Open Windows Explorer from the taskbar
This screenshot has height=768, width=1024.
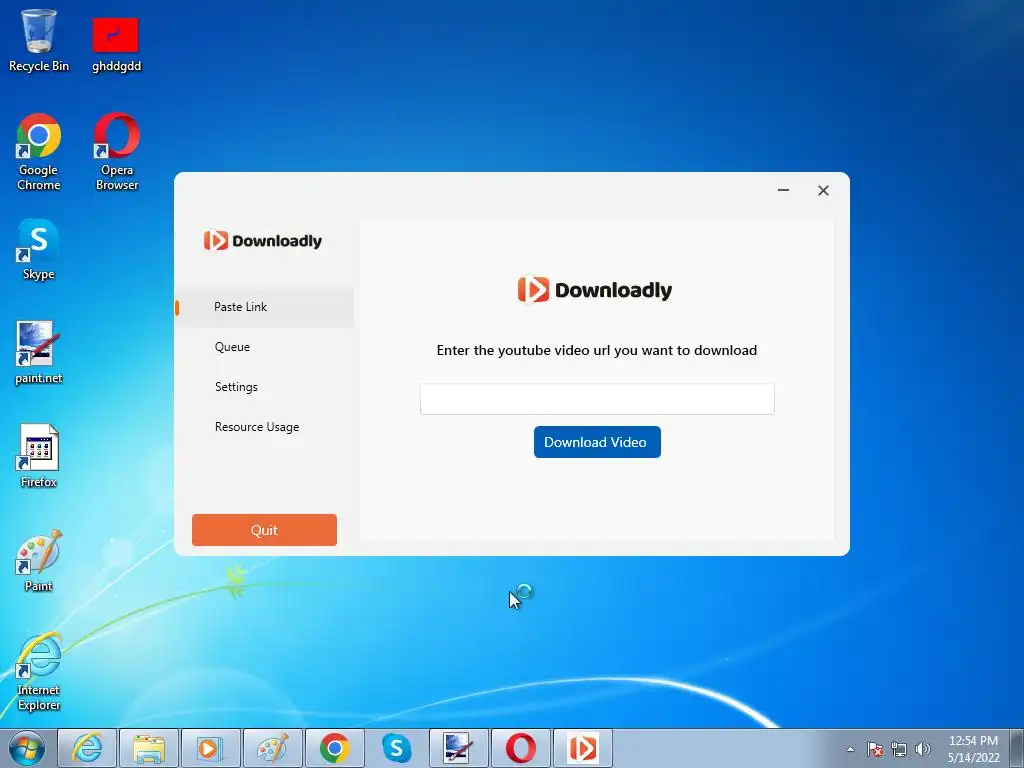[x=149, y=748]
